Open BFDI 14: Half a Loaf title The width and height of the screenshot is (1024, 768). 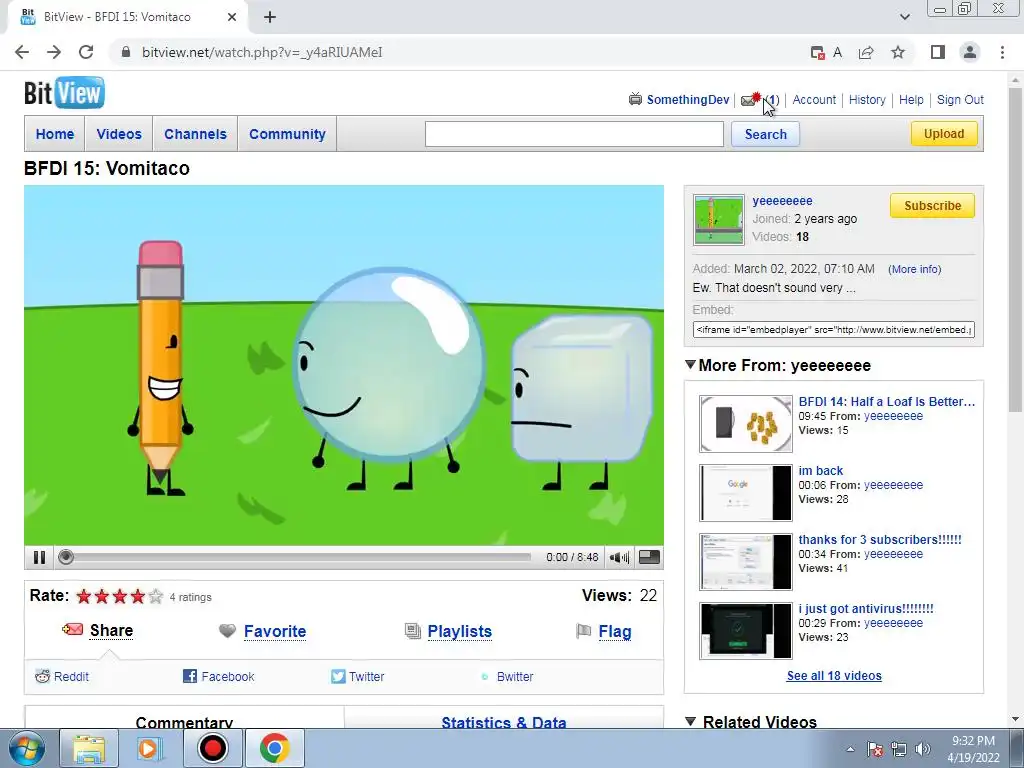pos(886,402)
